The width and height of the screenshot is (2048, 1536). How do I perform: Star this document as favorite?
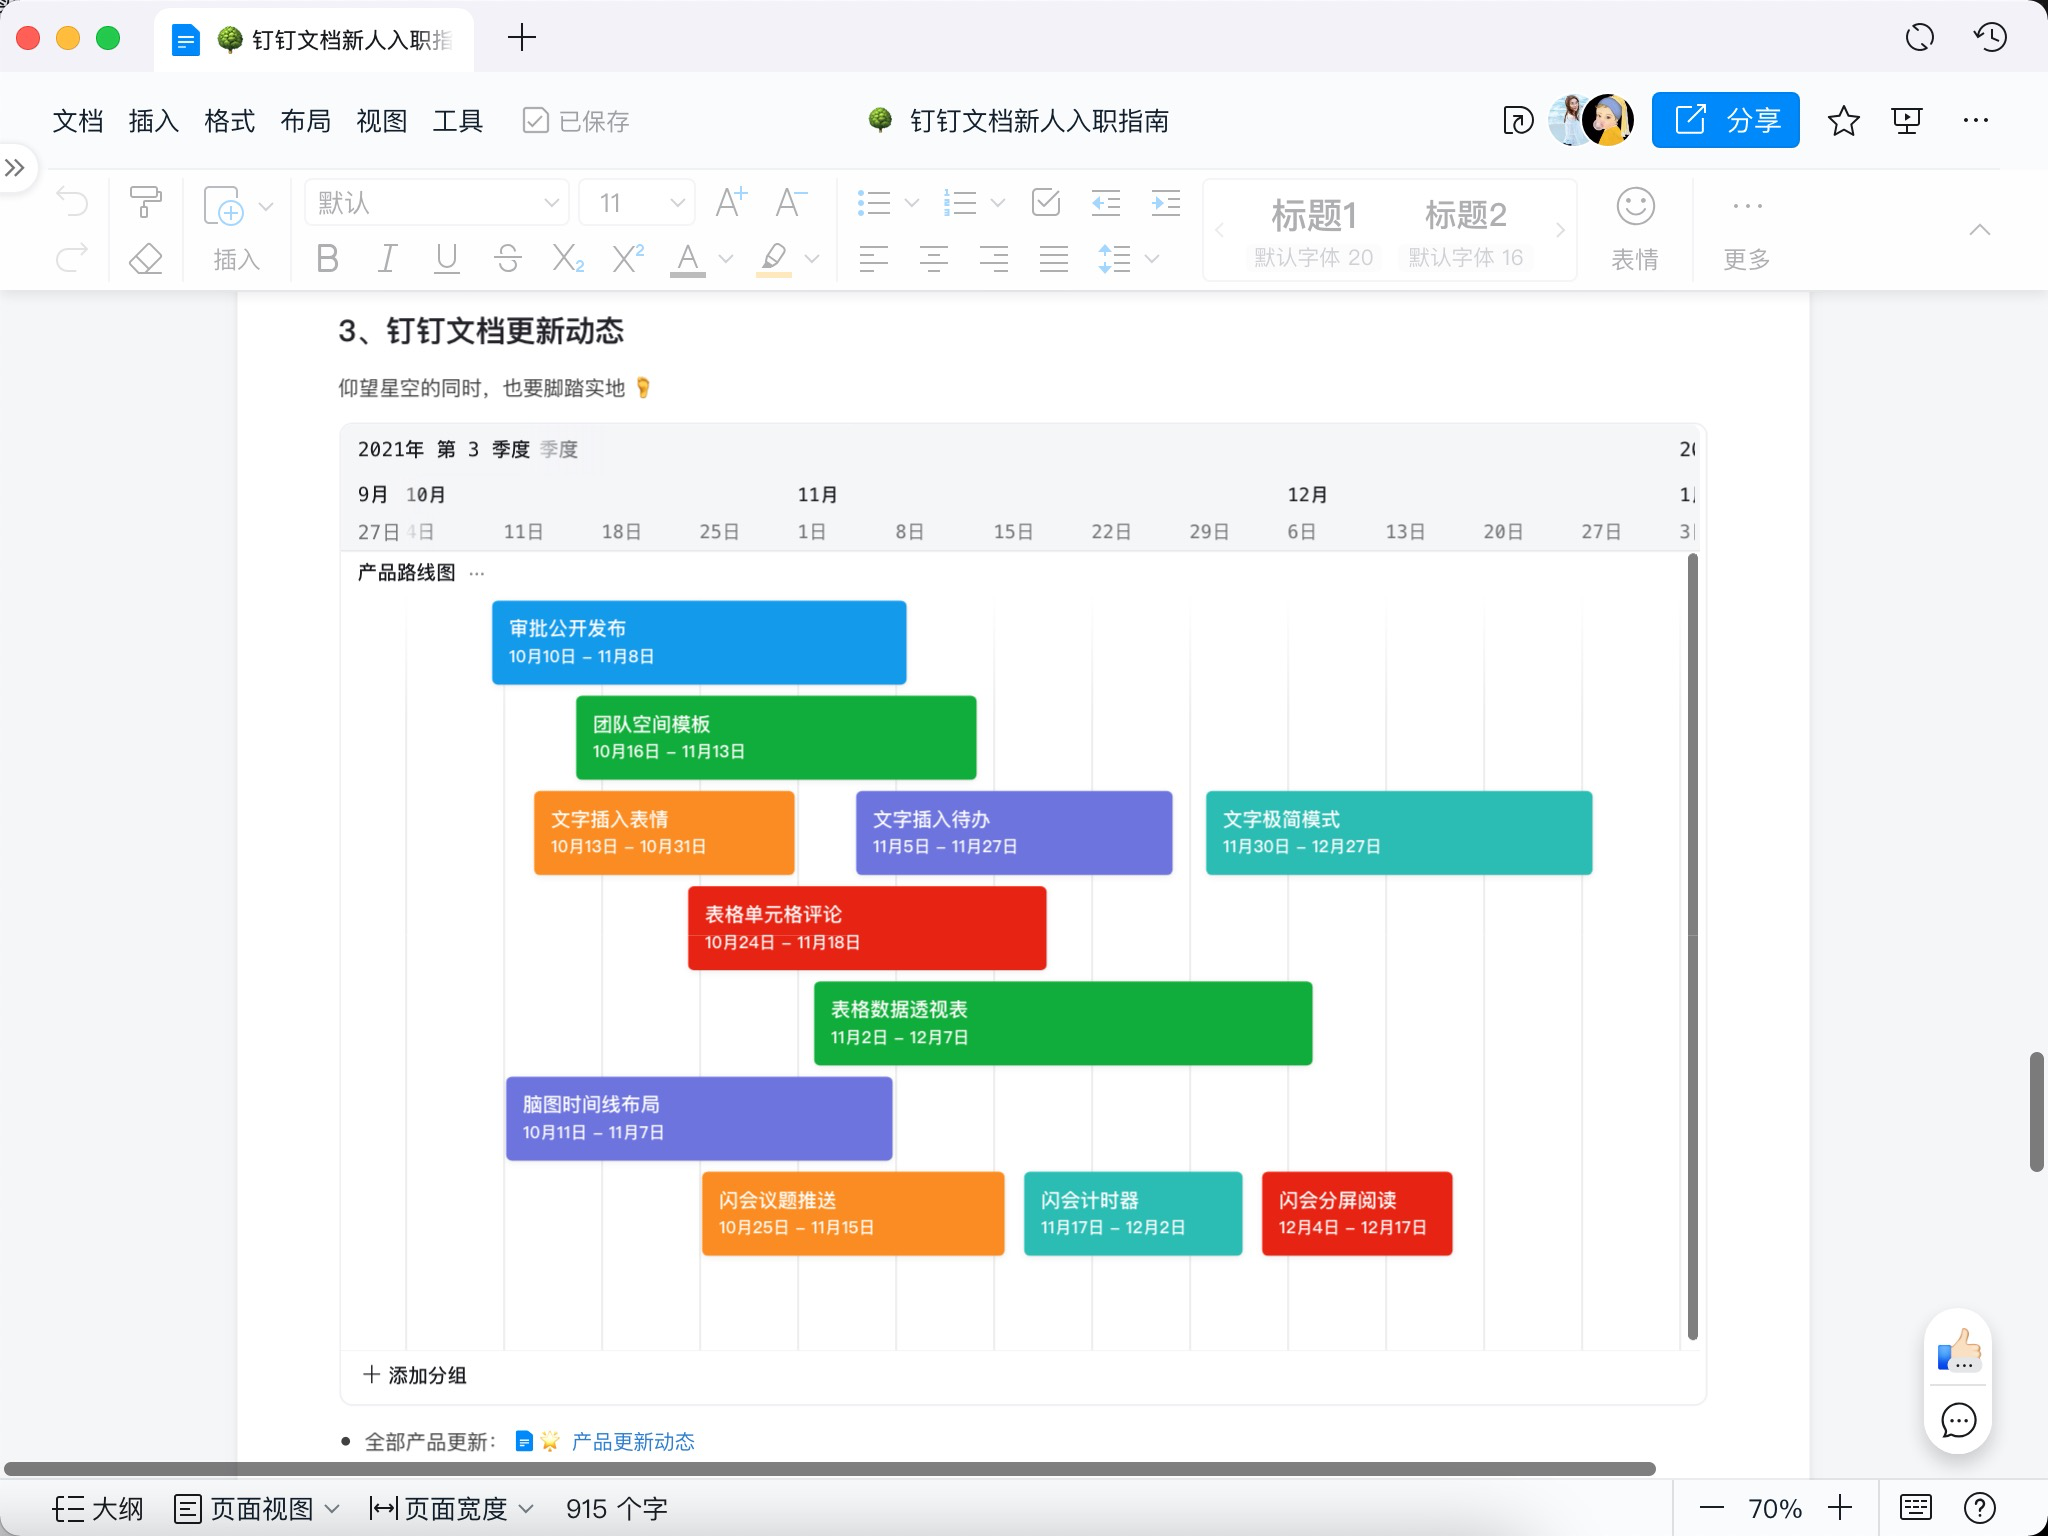click(x=1843, y=121)
